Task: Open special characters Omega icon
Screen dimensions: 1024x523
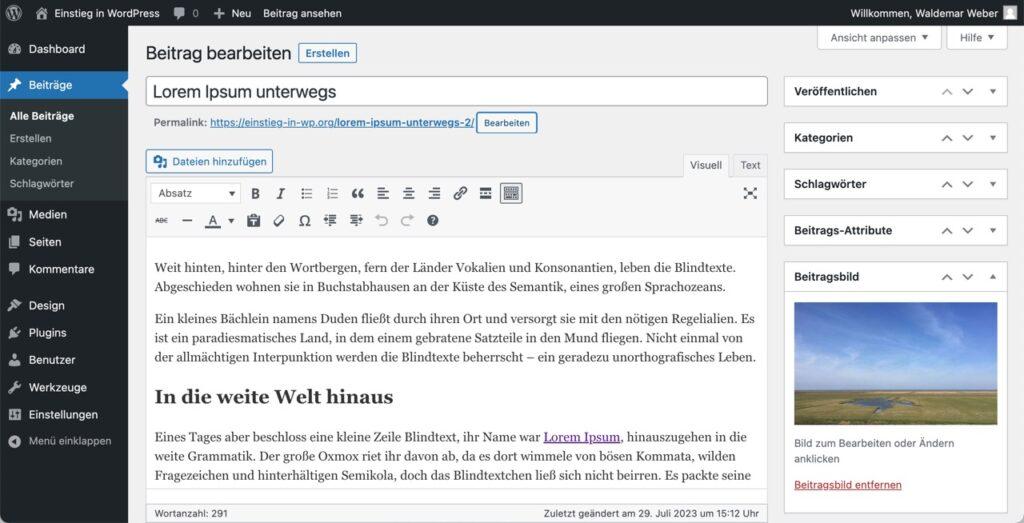Action: pyautogui.click(x=304, y=221)
